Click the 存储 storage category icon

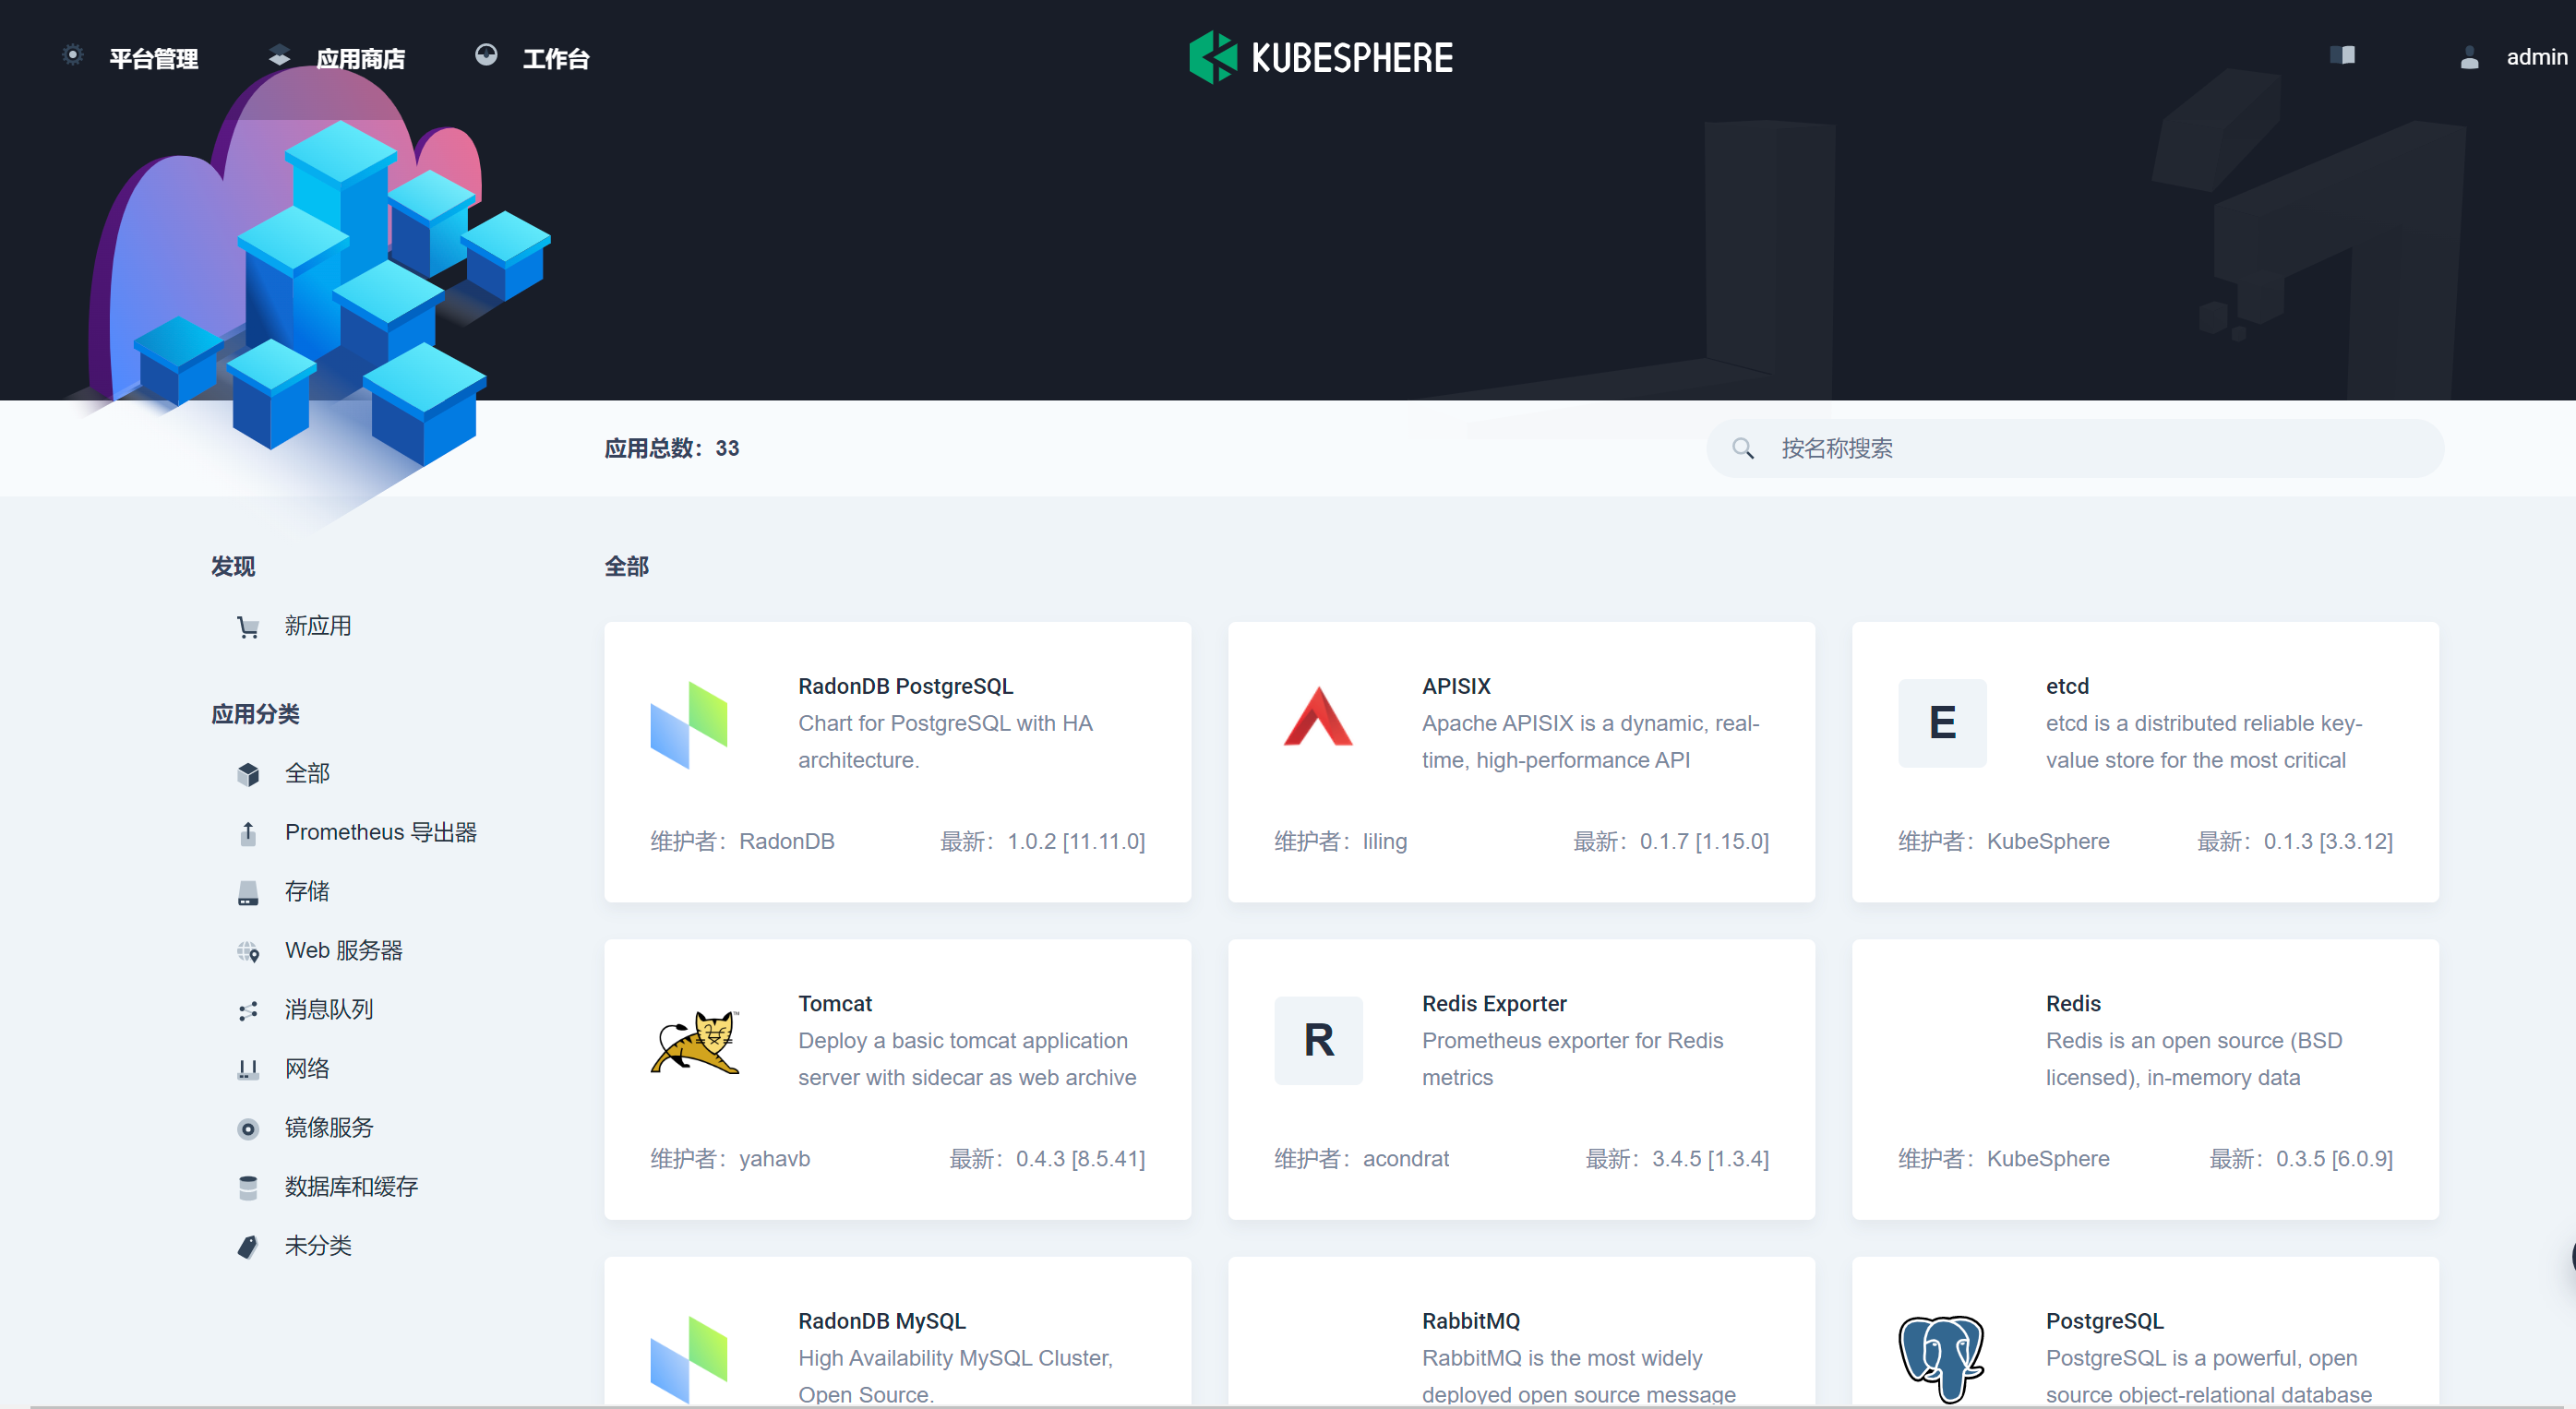click(248, 892)
